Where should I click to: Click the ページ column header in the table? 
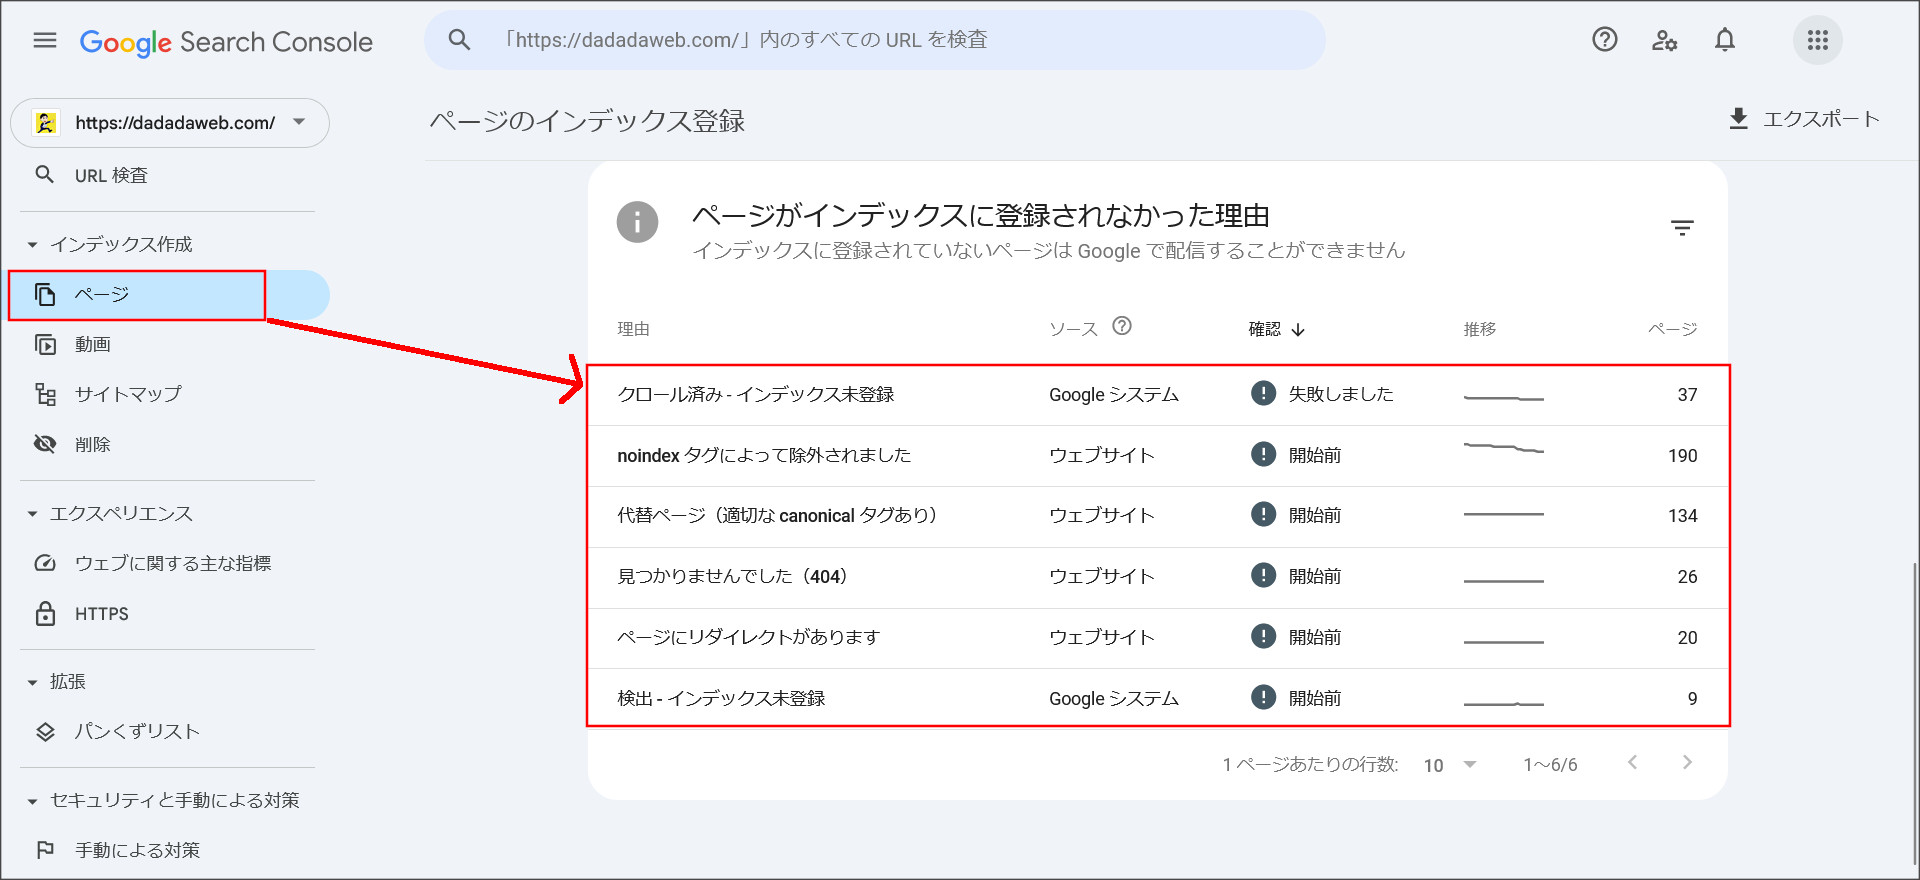(1672, 329)
